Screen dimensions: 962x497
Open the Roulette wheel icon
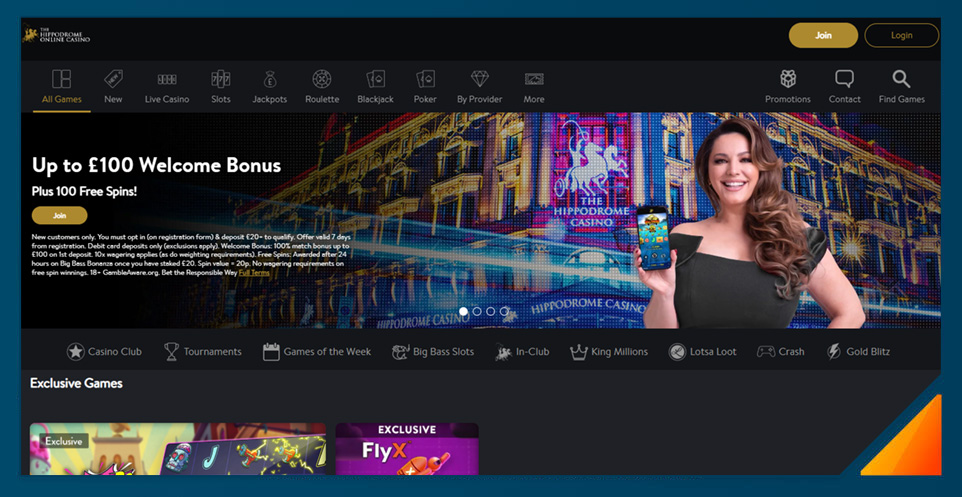click(322, 79)
